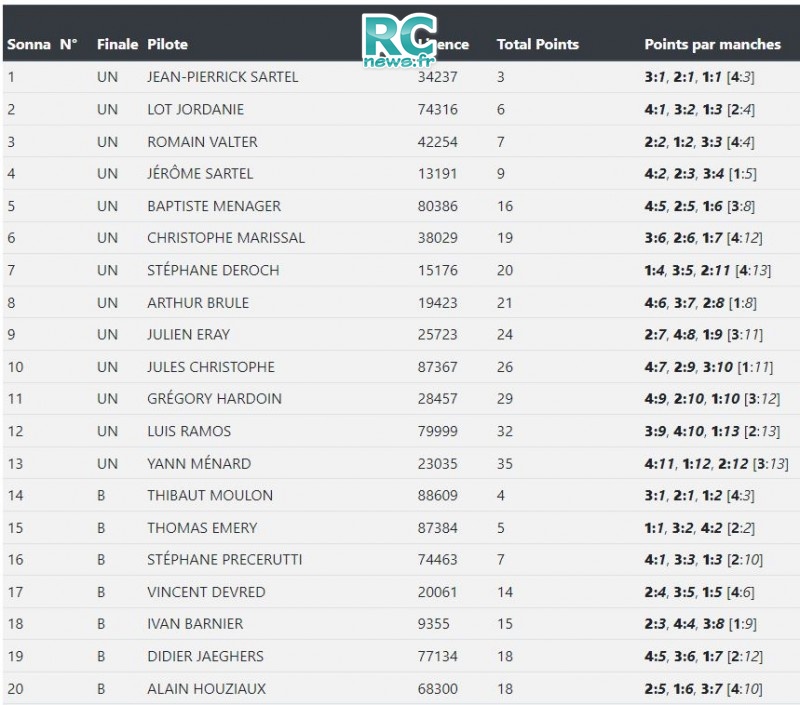Click pilot name GRÉGORY HARDOIN
The height and width of the screenshot is (705, 800).
click(x=214, y=398)
